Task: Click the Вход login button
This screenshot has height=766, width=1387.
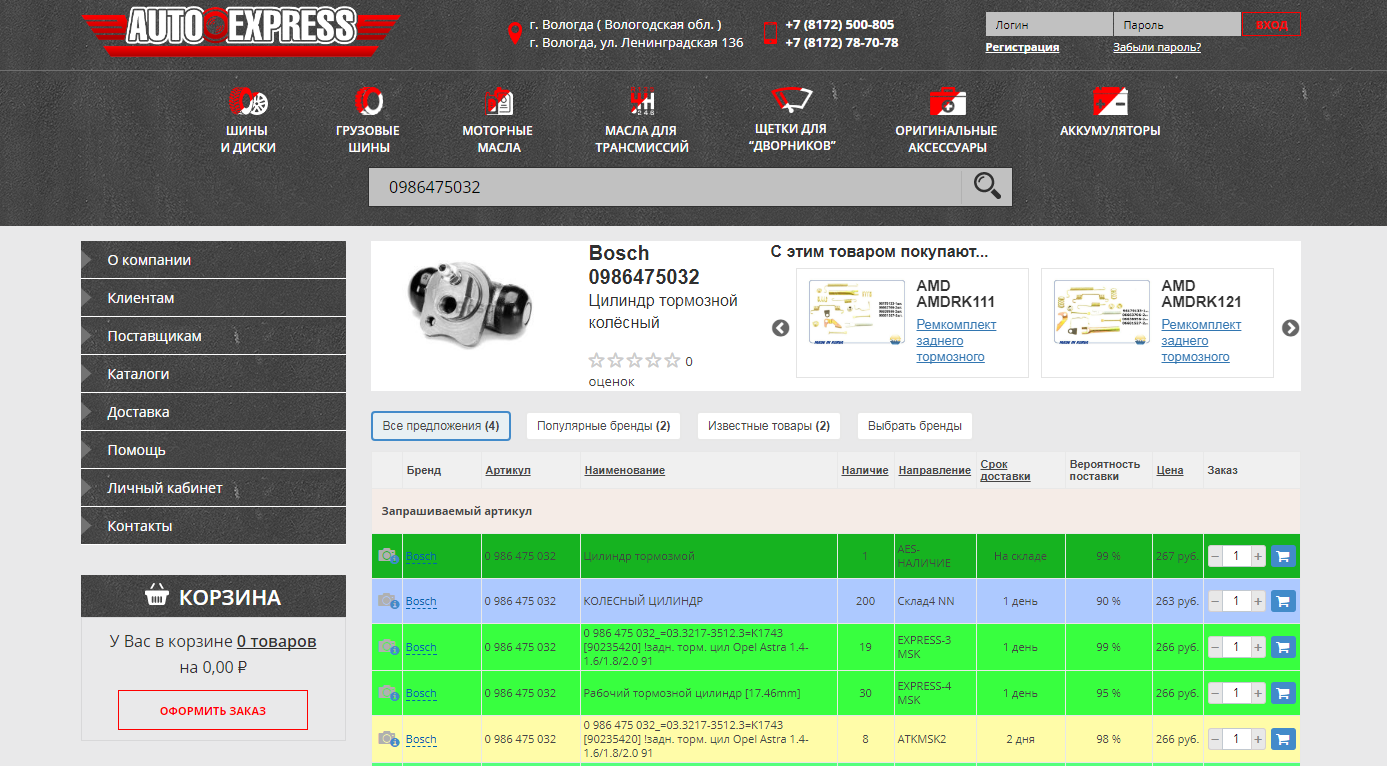Action: coord(1272,25)
